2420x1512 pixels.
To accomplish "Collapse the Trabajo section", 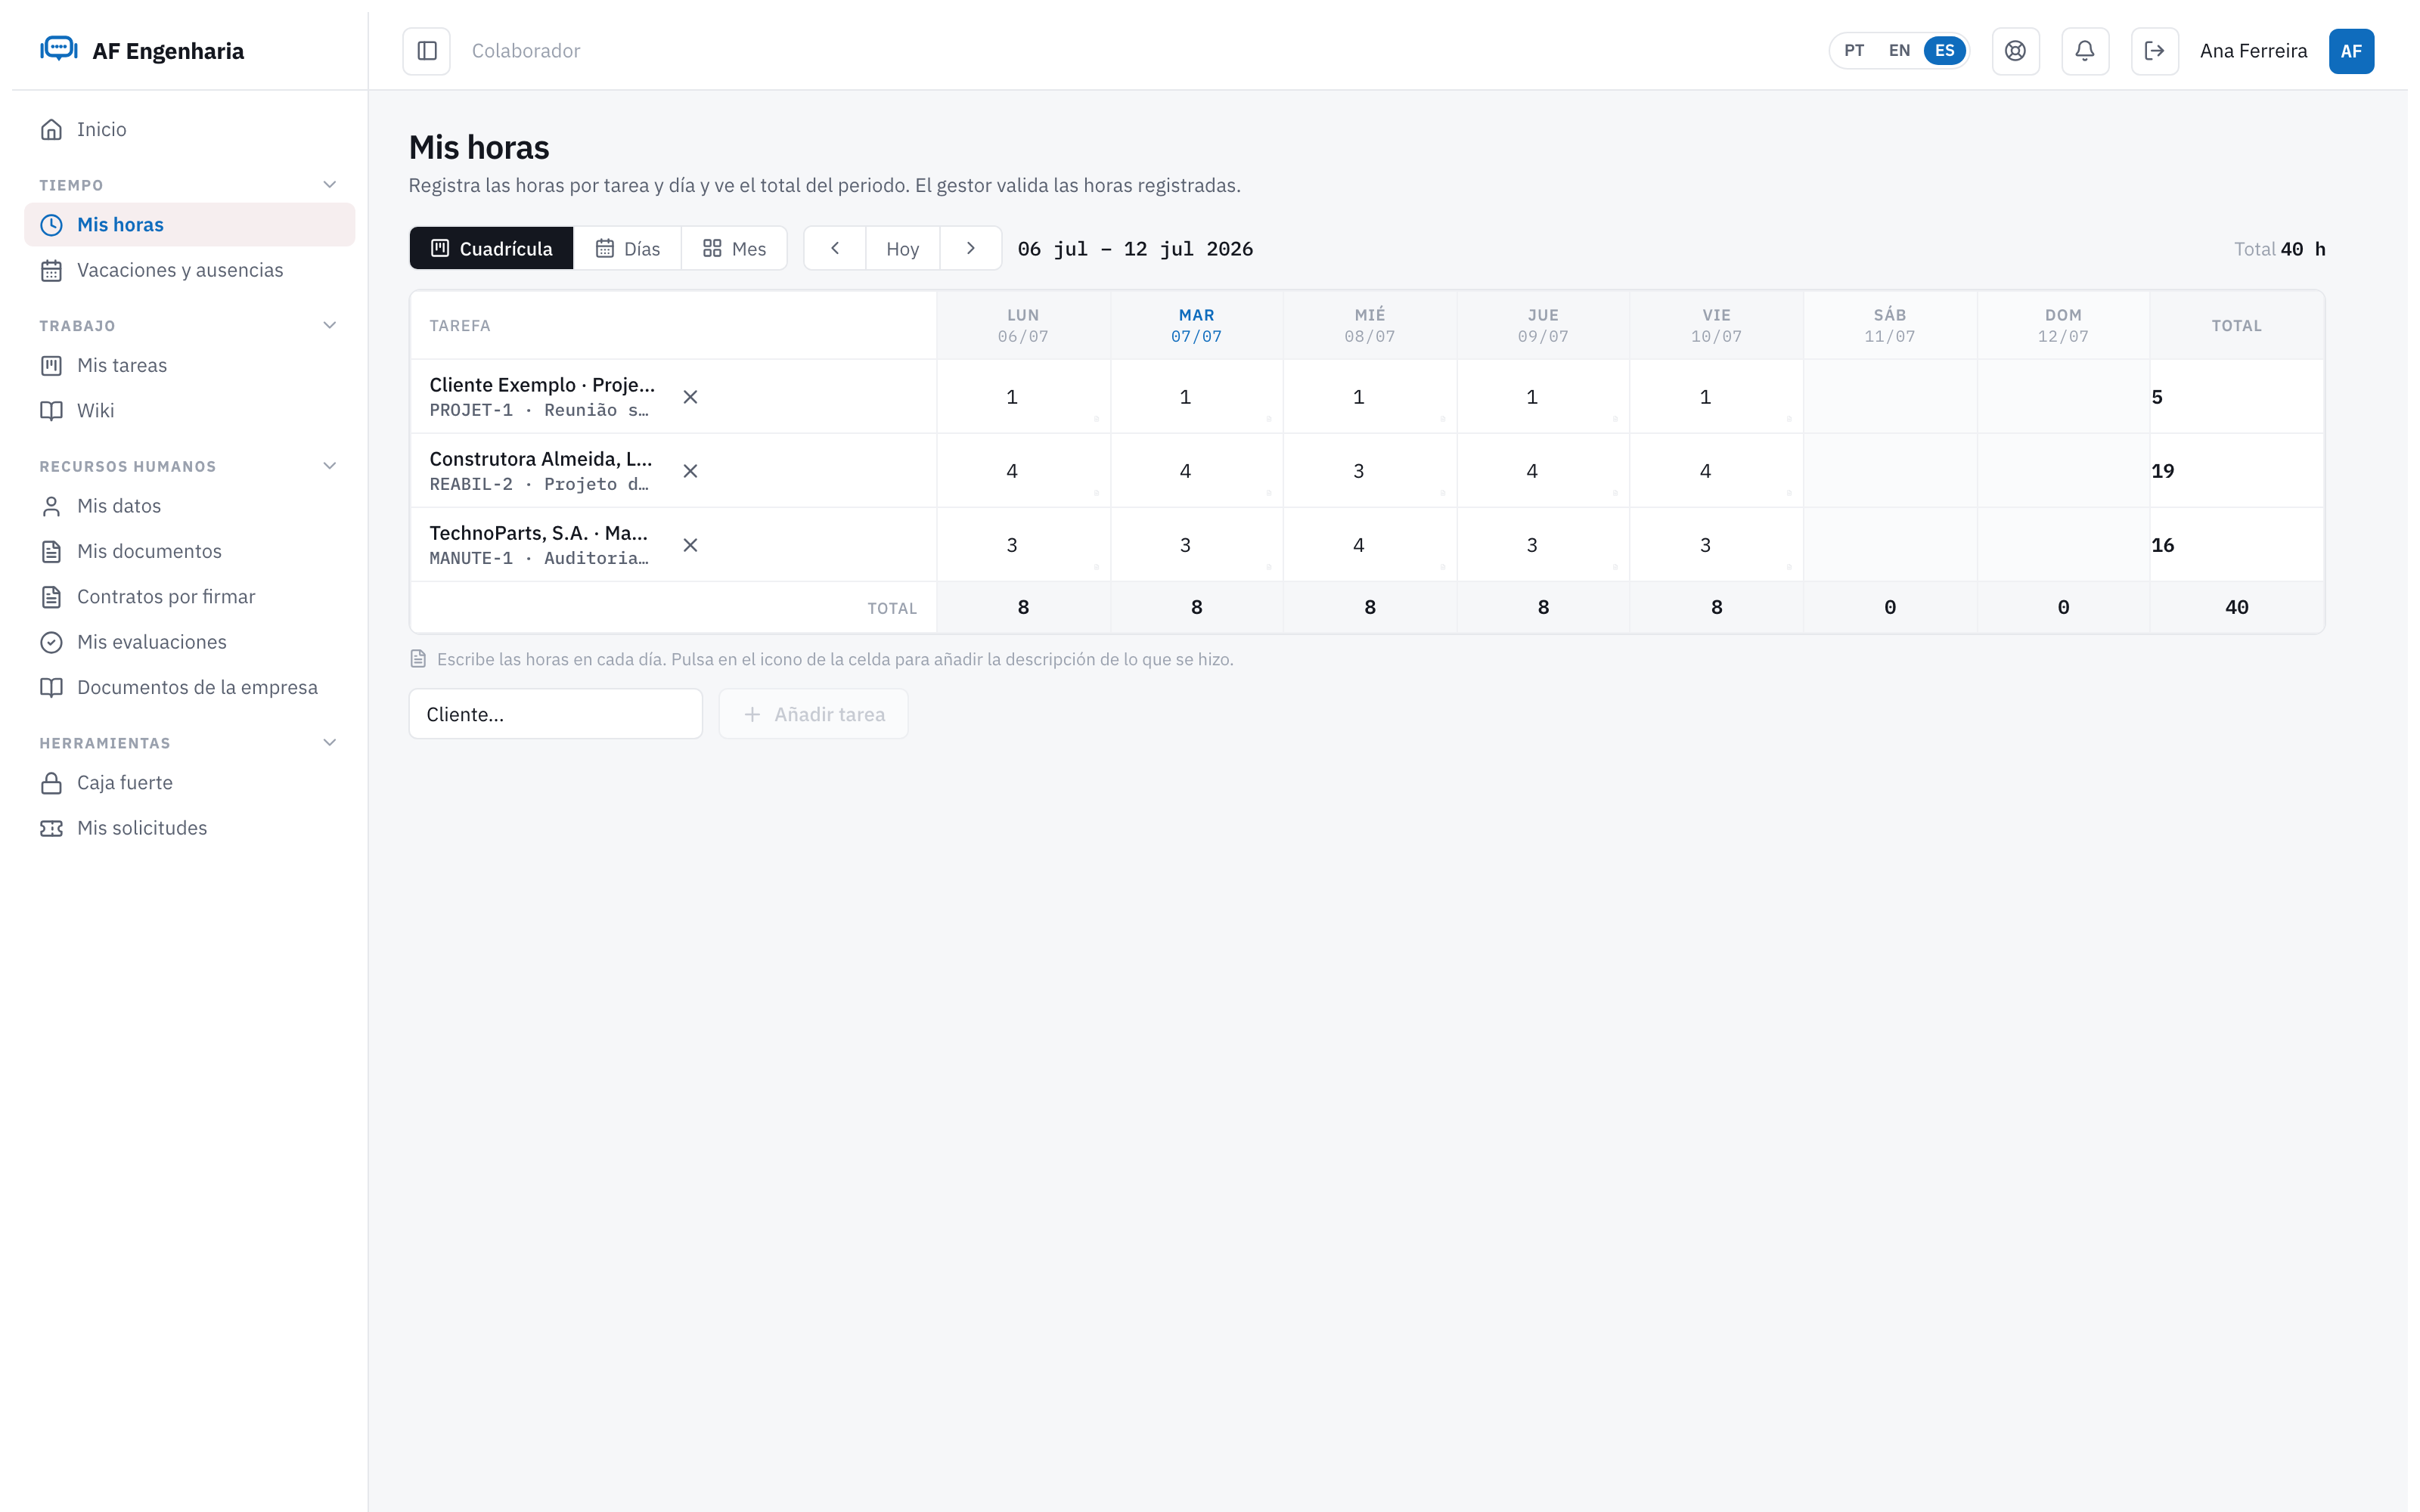I will [x=330, y=325].
